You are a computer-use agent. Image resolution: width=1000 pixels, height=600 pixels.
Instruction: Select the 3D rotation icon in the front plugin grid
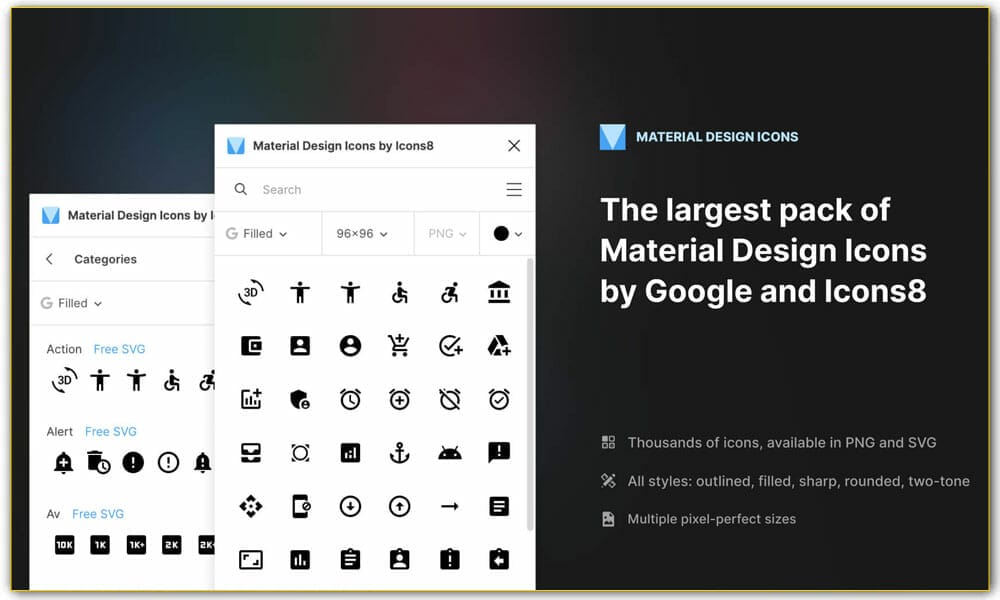[x=251, y=293]
